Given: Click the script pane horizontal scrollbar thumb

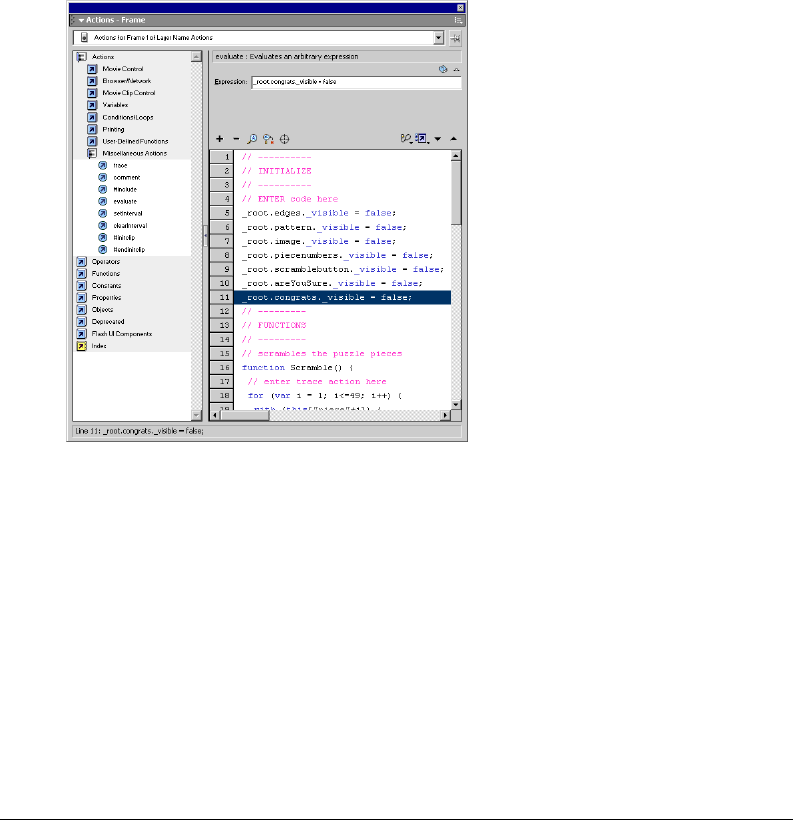Looking at the screenshot, I should pos(244,416).
